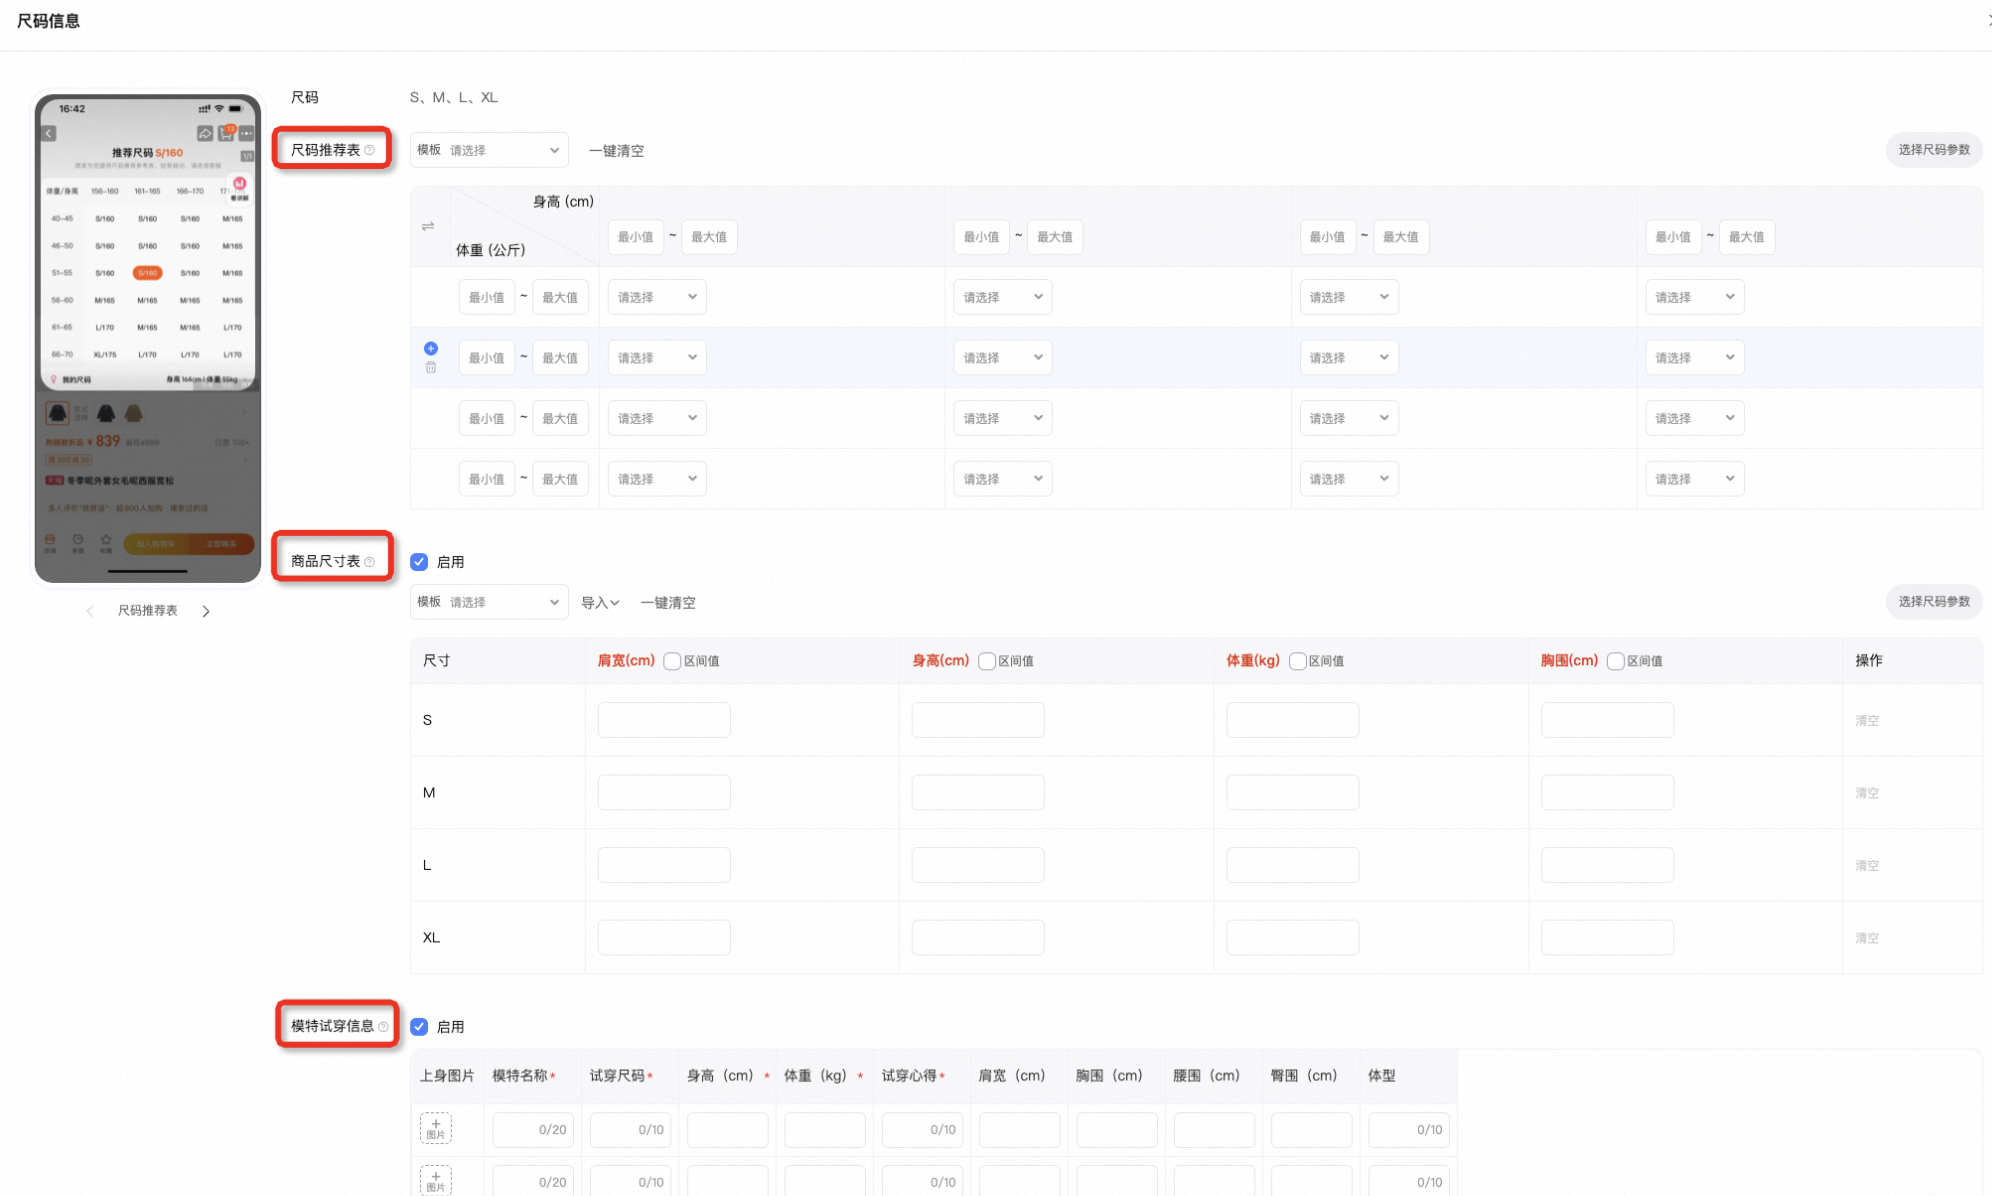Expand the 导入 dropdown
Viewport: 1992px width, 1196px height.
[x=600, y=603]
